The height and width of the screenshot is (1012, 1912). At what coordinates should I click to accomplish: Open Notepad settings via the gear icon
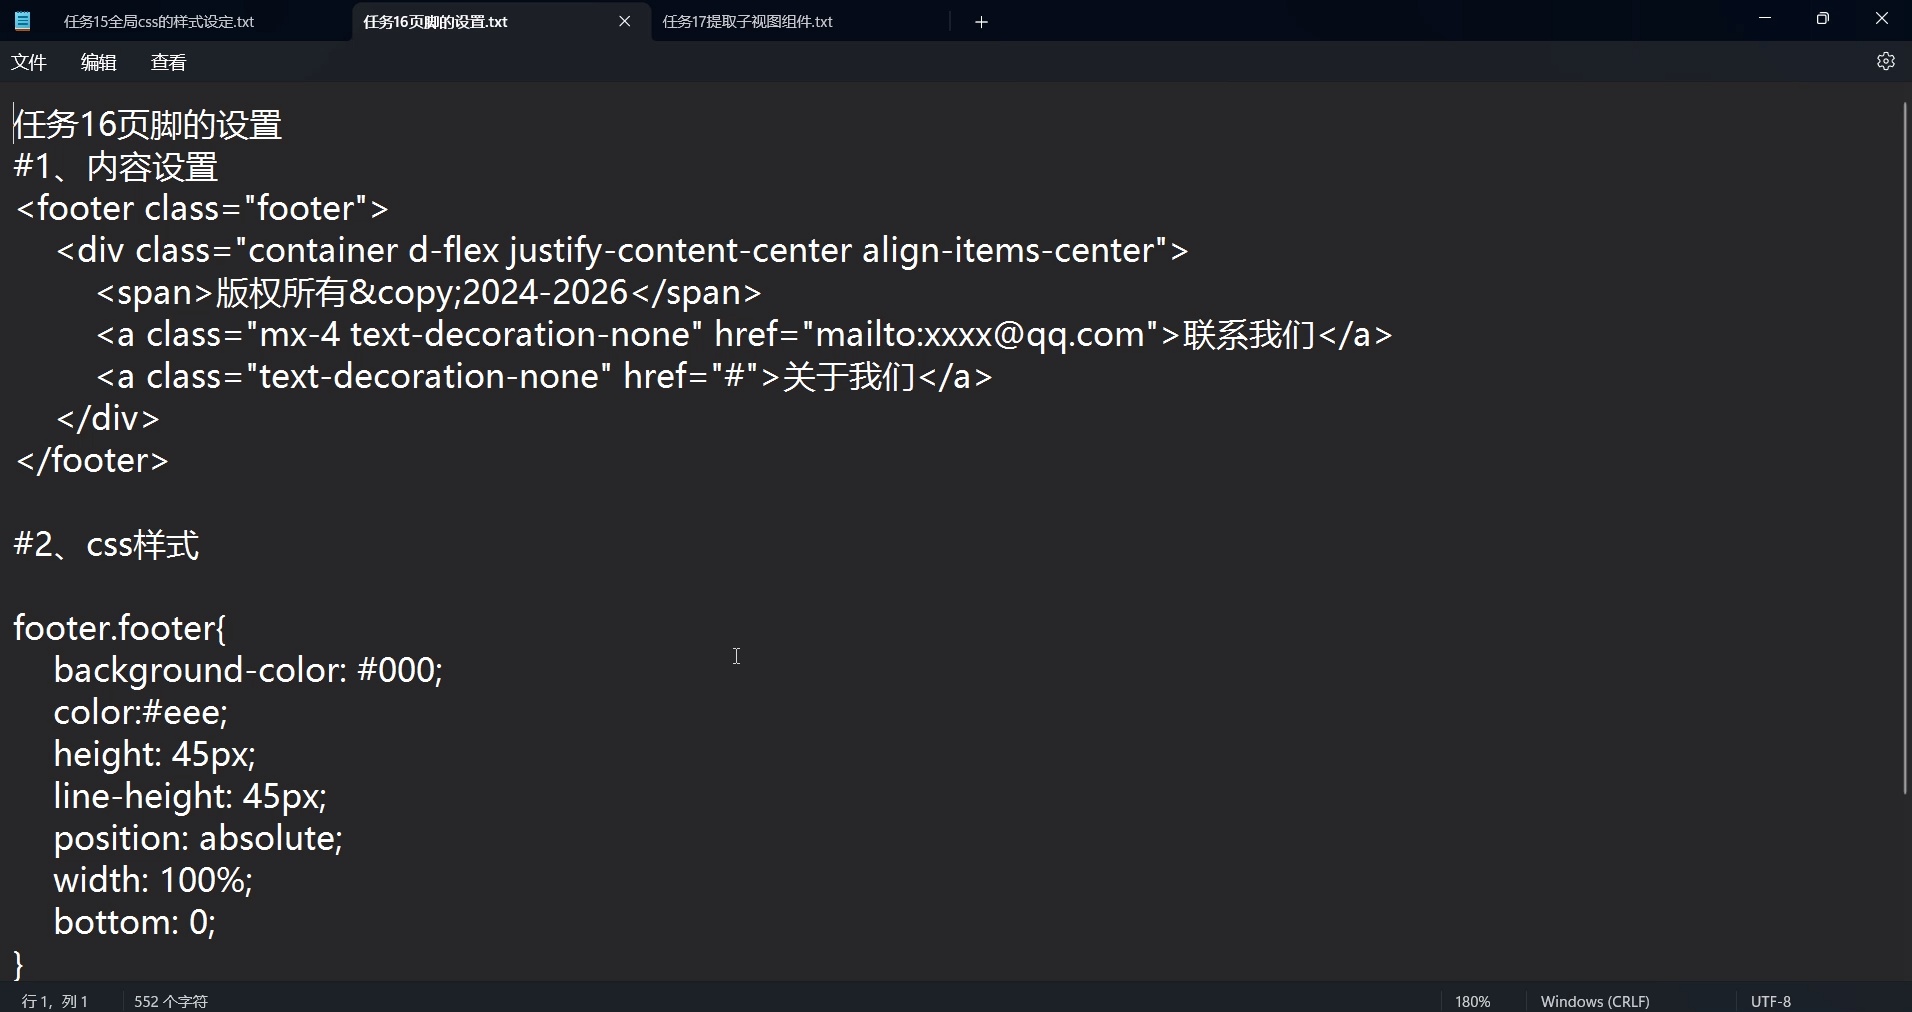point(1886,61)
